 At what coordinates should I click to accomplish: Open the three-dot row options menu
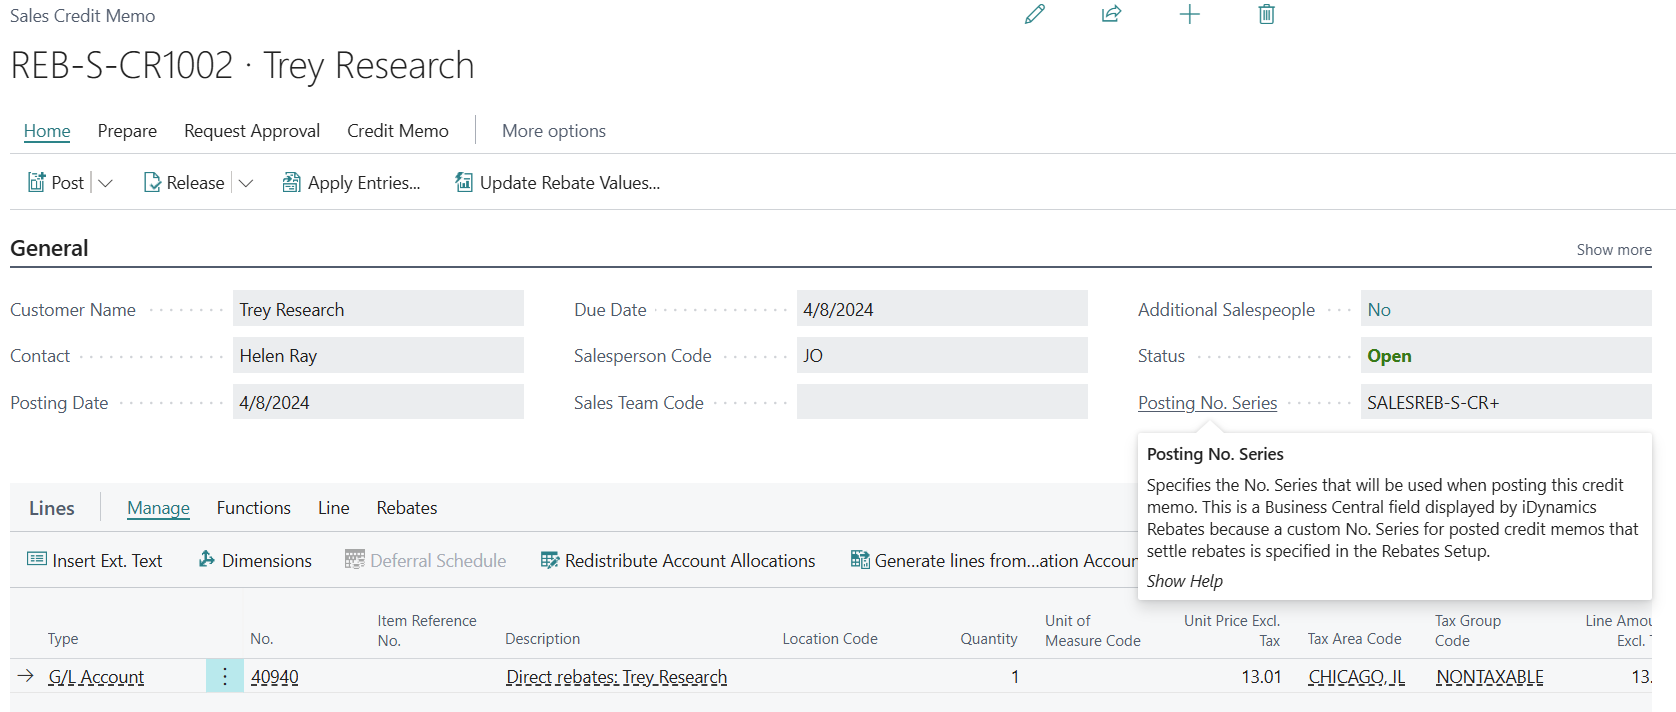pos(225,677)
